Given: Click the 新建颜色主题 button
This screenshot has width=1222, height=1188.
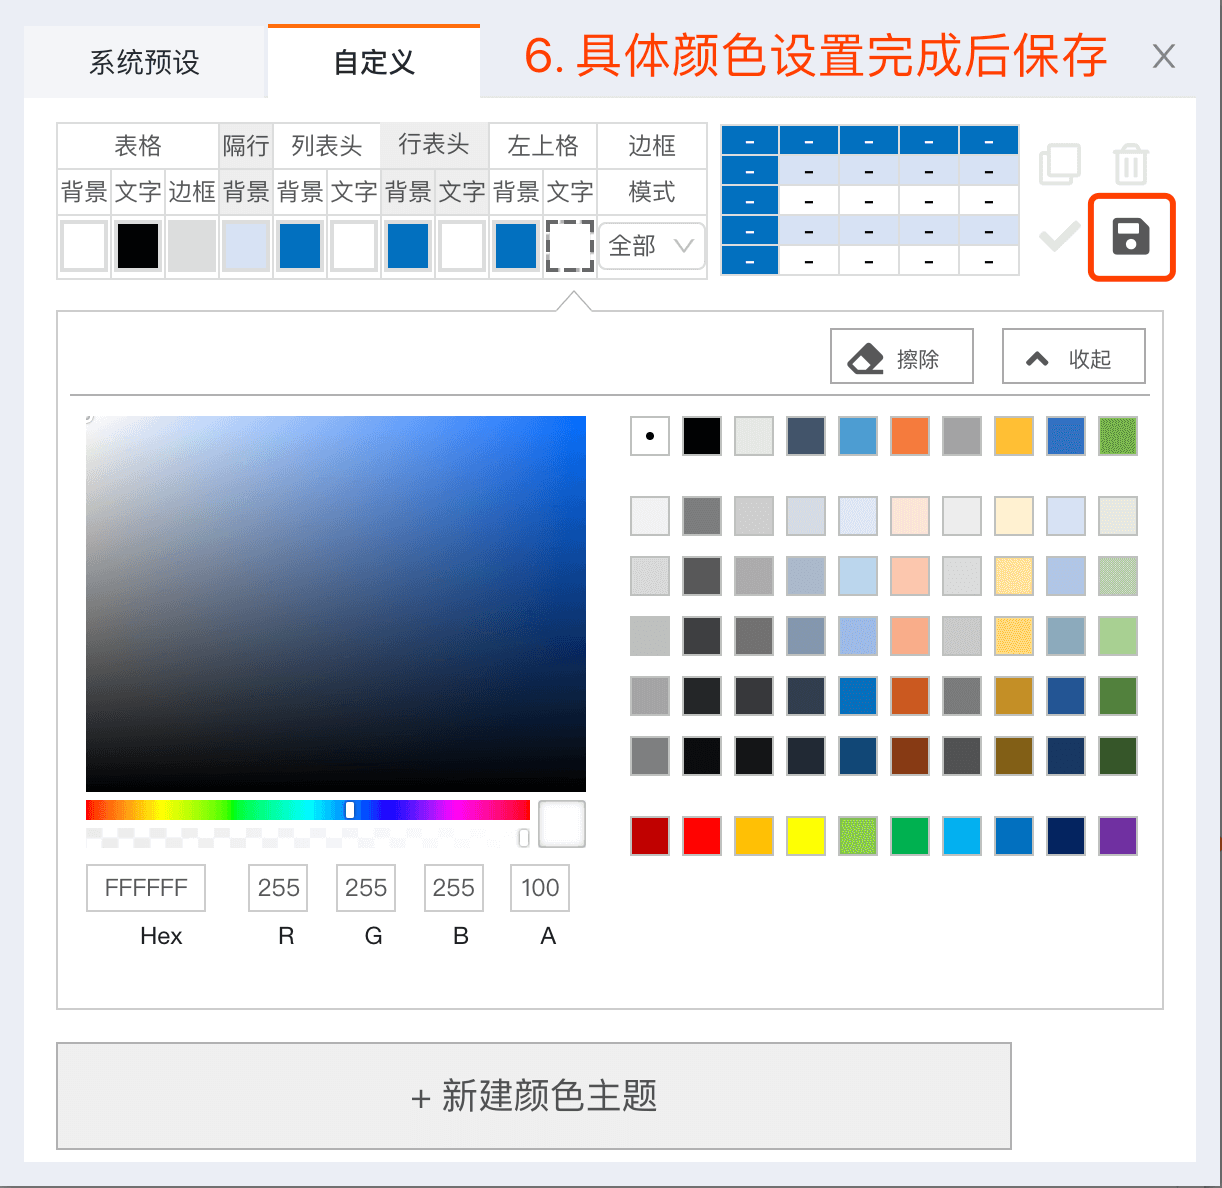Looking at the screenshot, I should [534, 1096].
